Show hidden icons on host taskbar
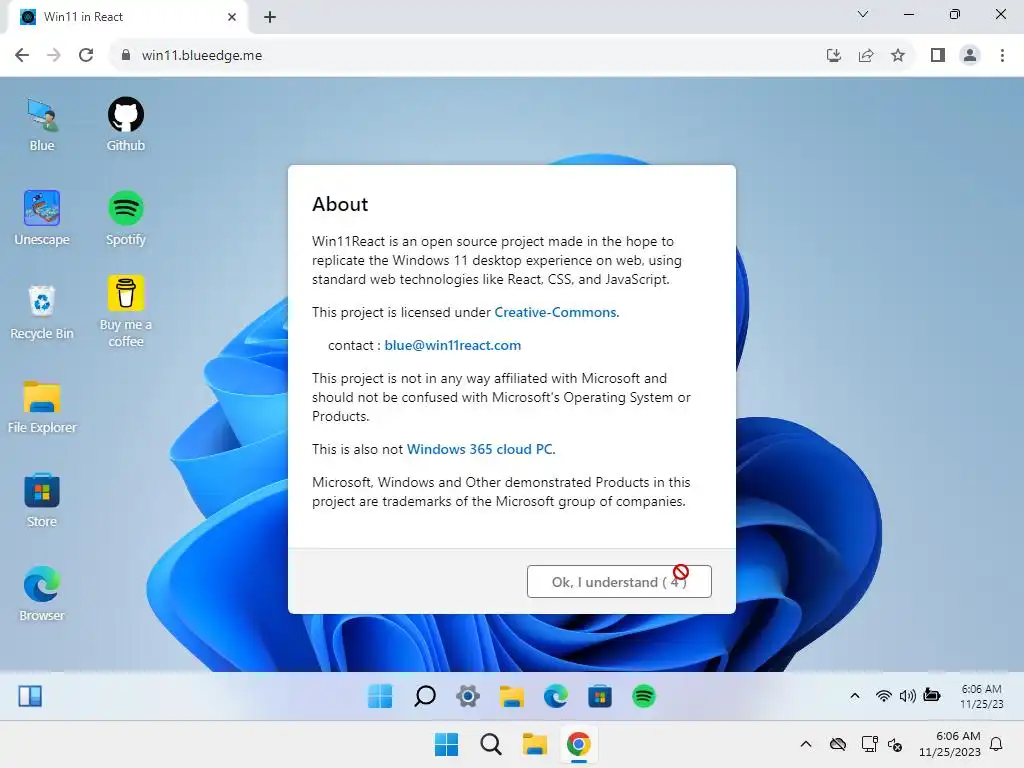 806,744
